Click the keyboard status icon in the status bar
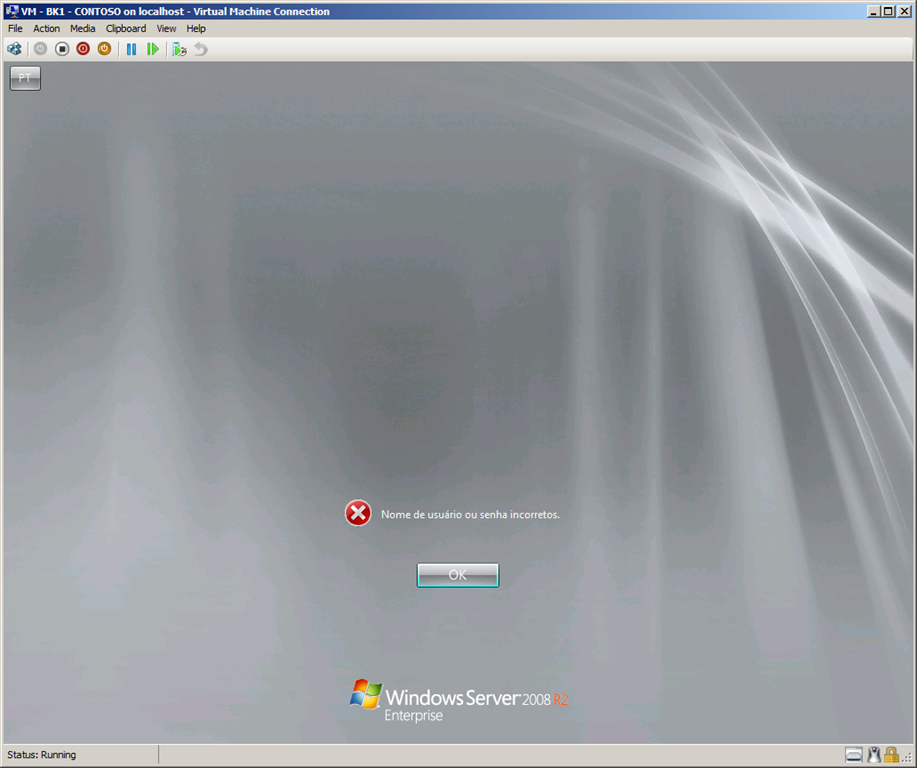This screenshot has height=768, width=917. tap(854, 755)
